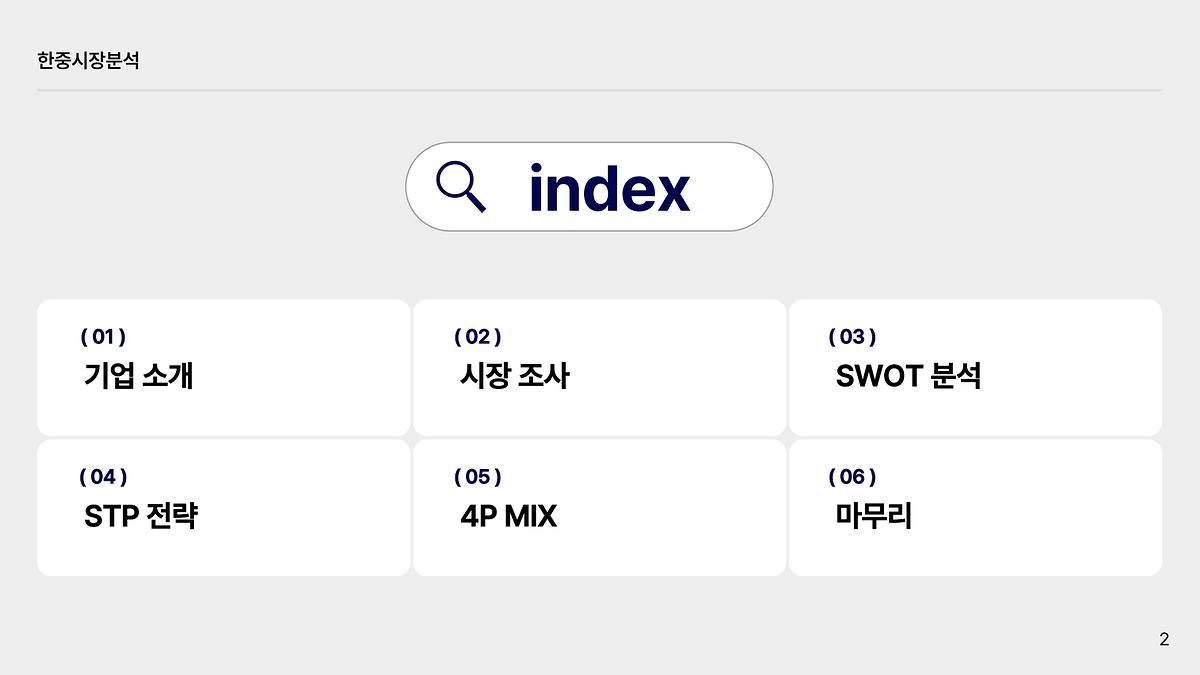Open the 마무리 section title
The width and height of the screenshot is (1200, 675).
click(x=873, y=516)
